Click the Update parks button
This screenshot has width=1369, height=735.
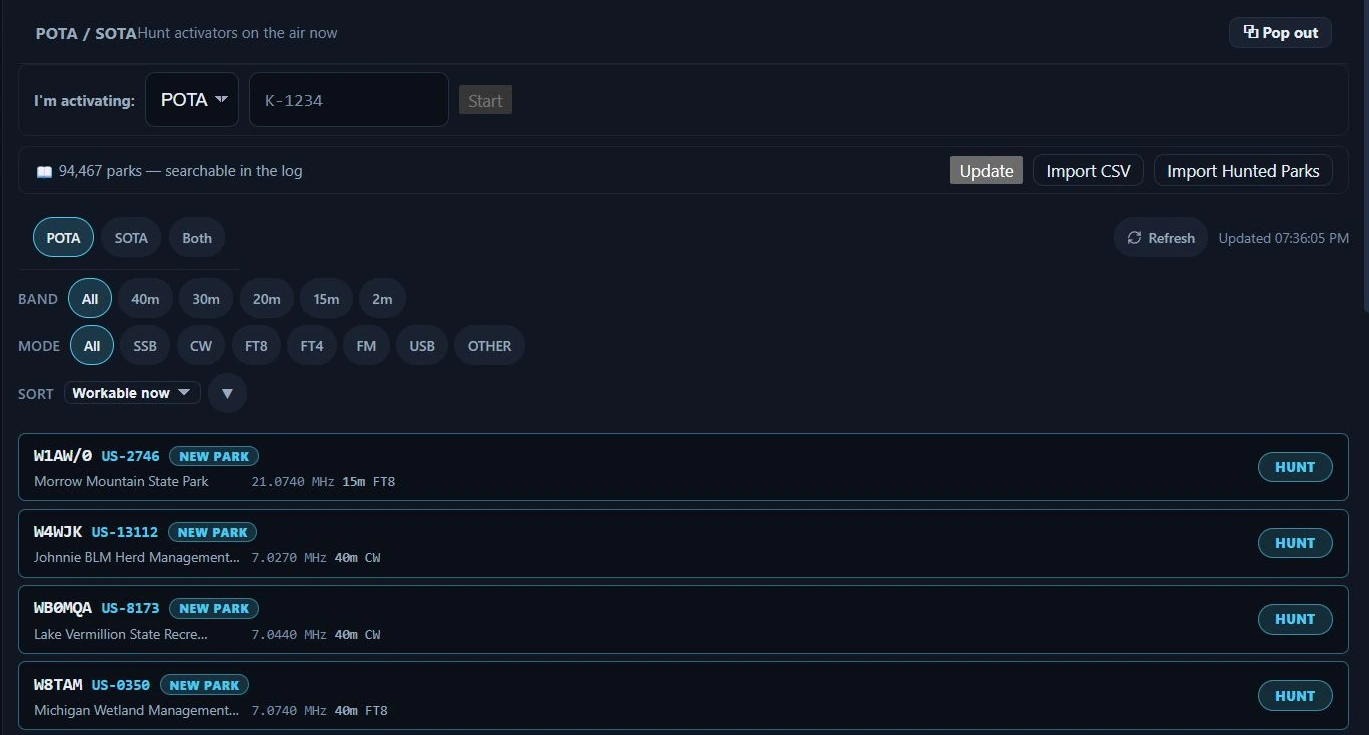(x=986, y=171)
